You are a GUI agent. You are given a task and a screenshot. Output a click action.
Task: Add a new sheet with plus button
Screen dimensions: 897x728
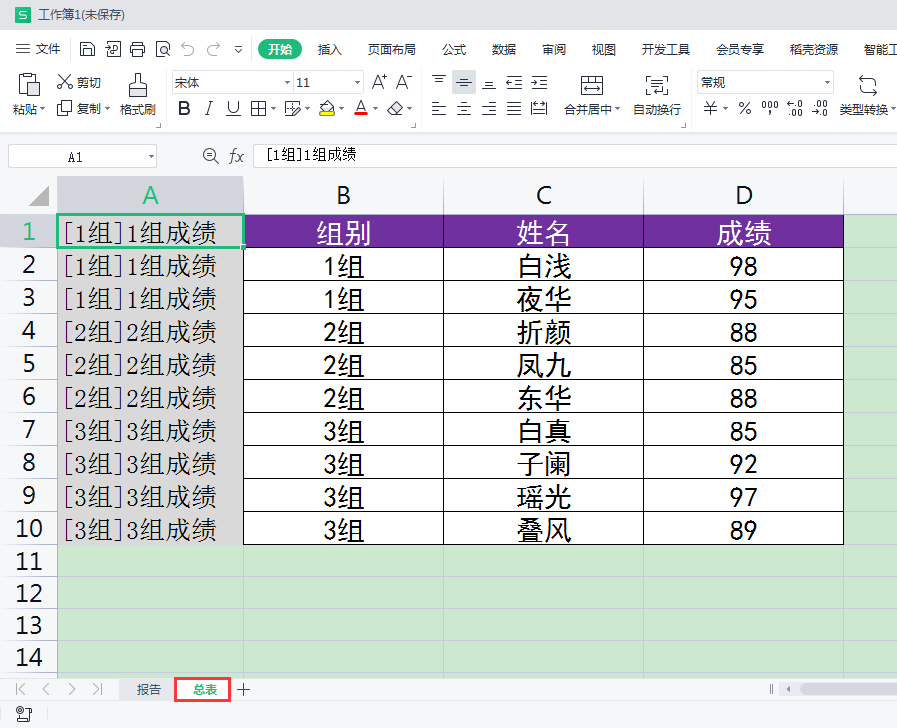(244, 690)
